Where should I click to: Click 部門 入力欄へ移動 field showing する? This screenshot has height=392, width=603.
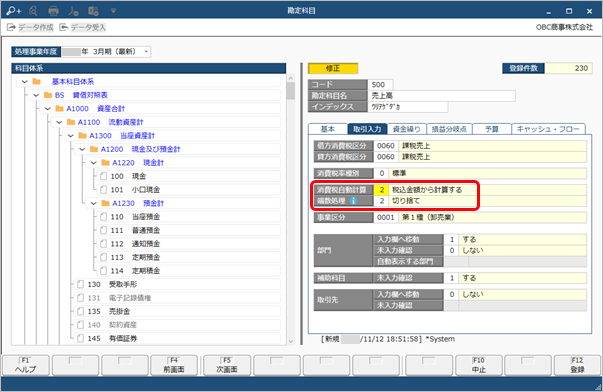pyautogui.click(x=516, y=239)
